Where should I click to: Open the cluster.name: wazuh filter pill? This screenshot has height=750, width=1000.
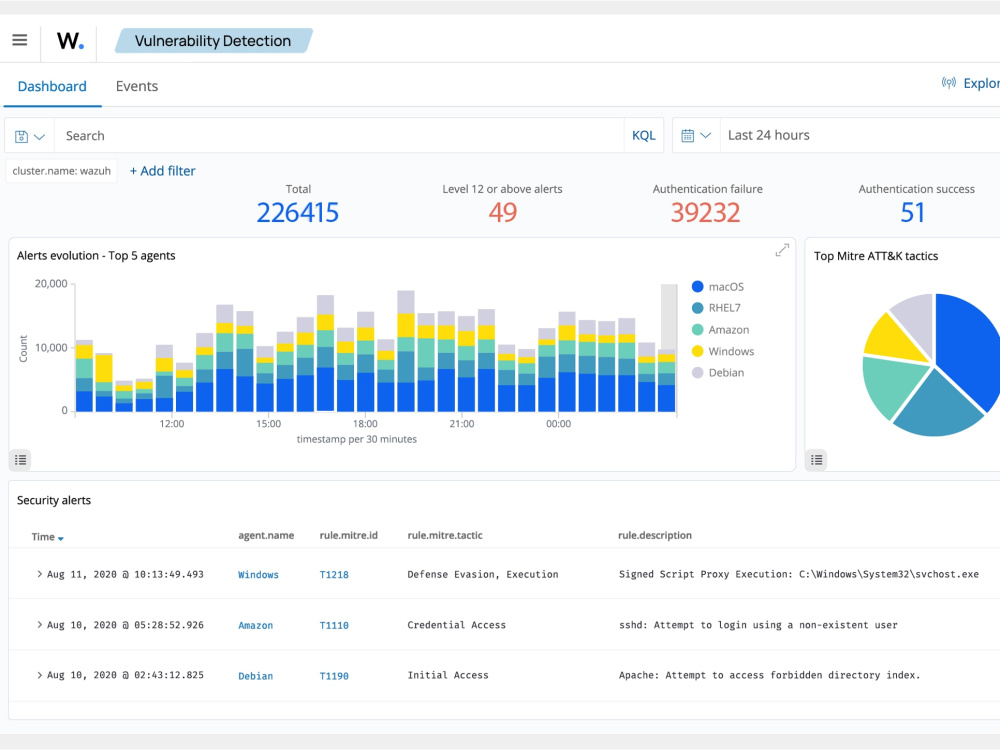[61, 171]
